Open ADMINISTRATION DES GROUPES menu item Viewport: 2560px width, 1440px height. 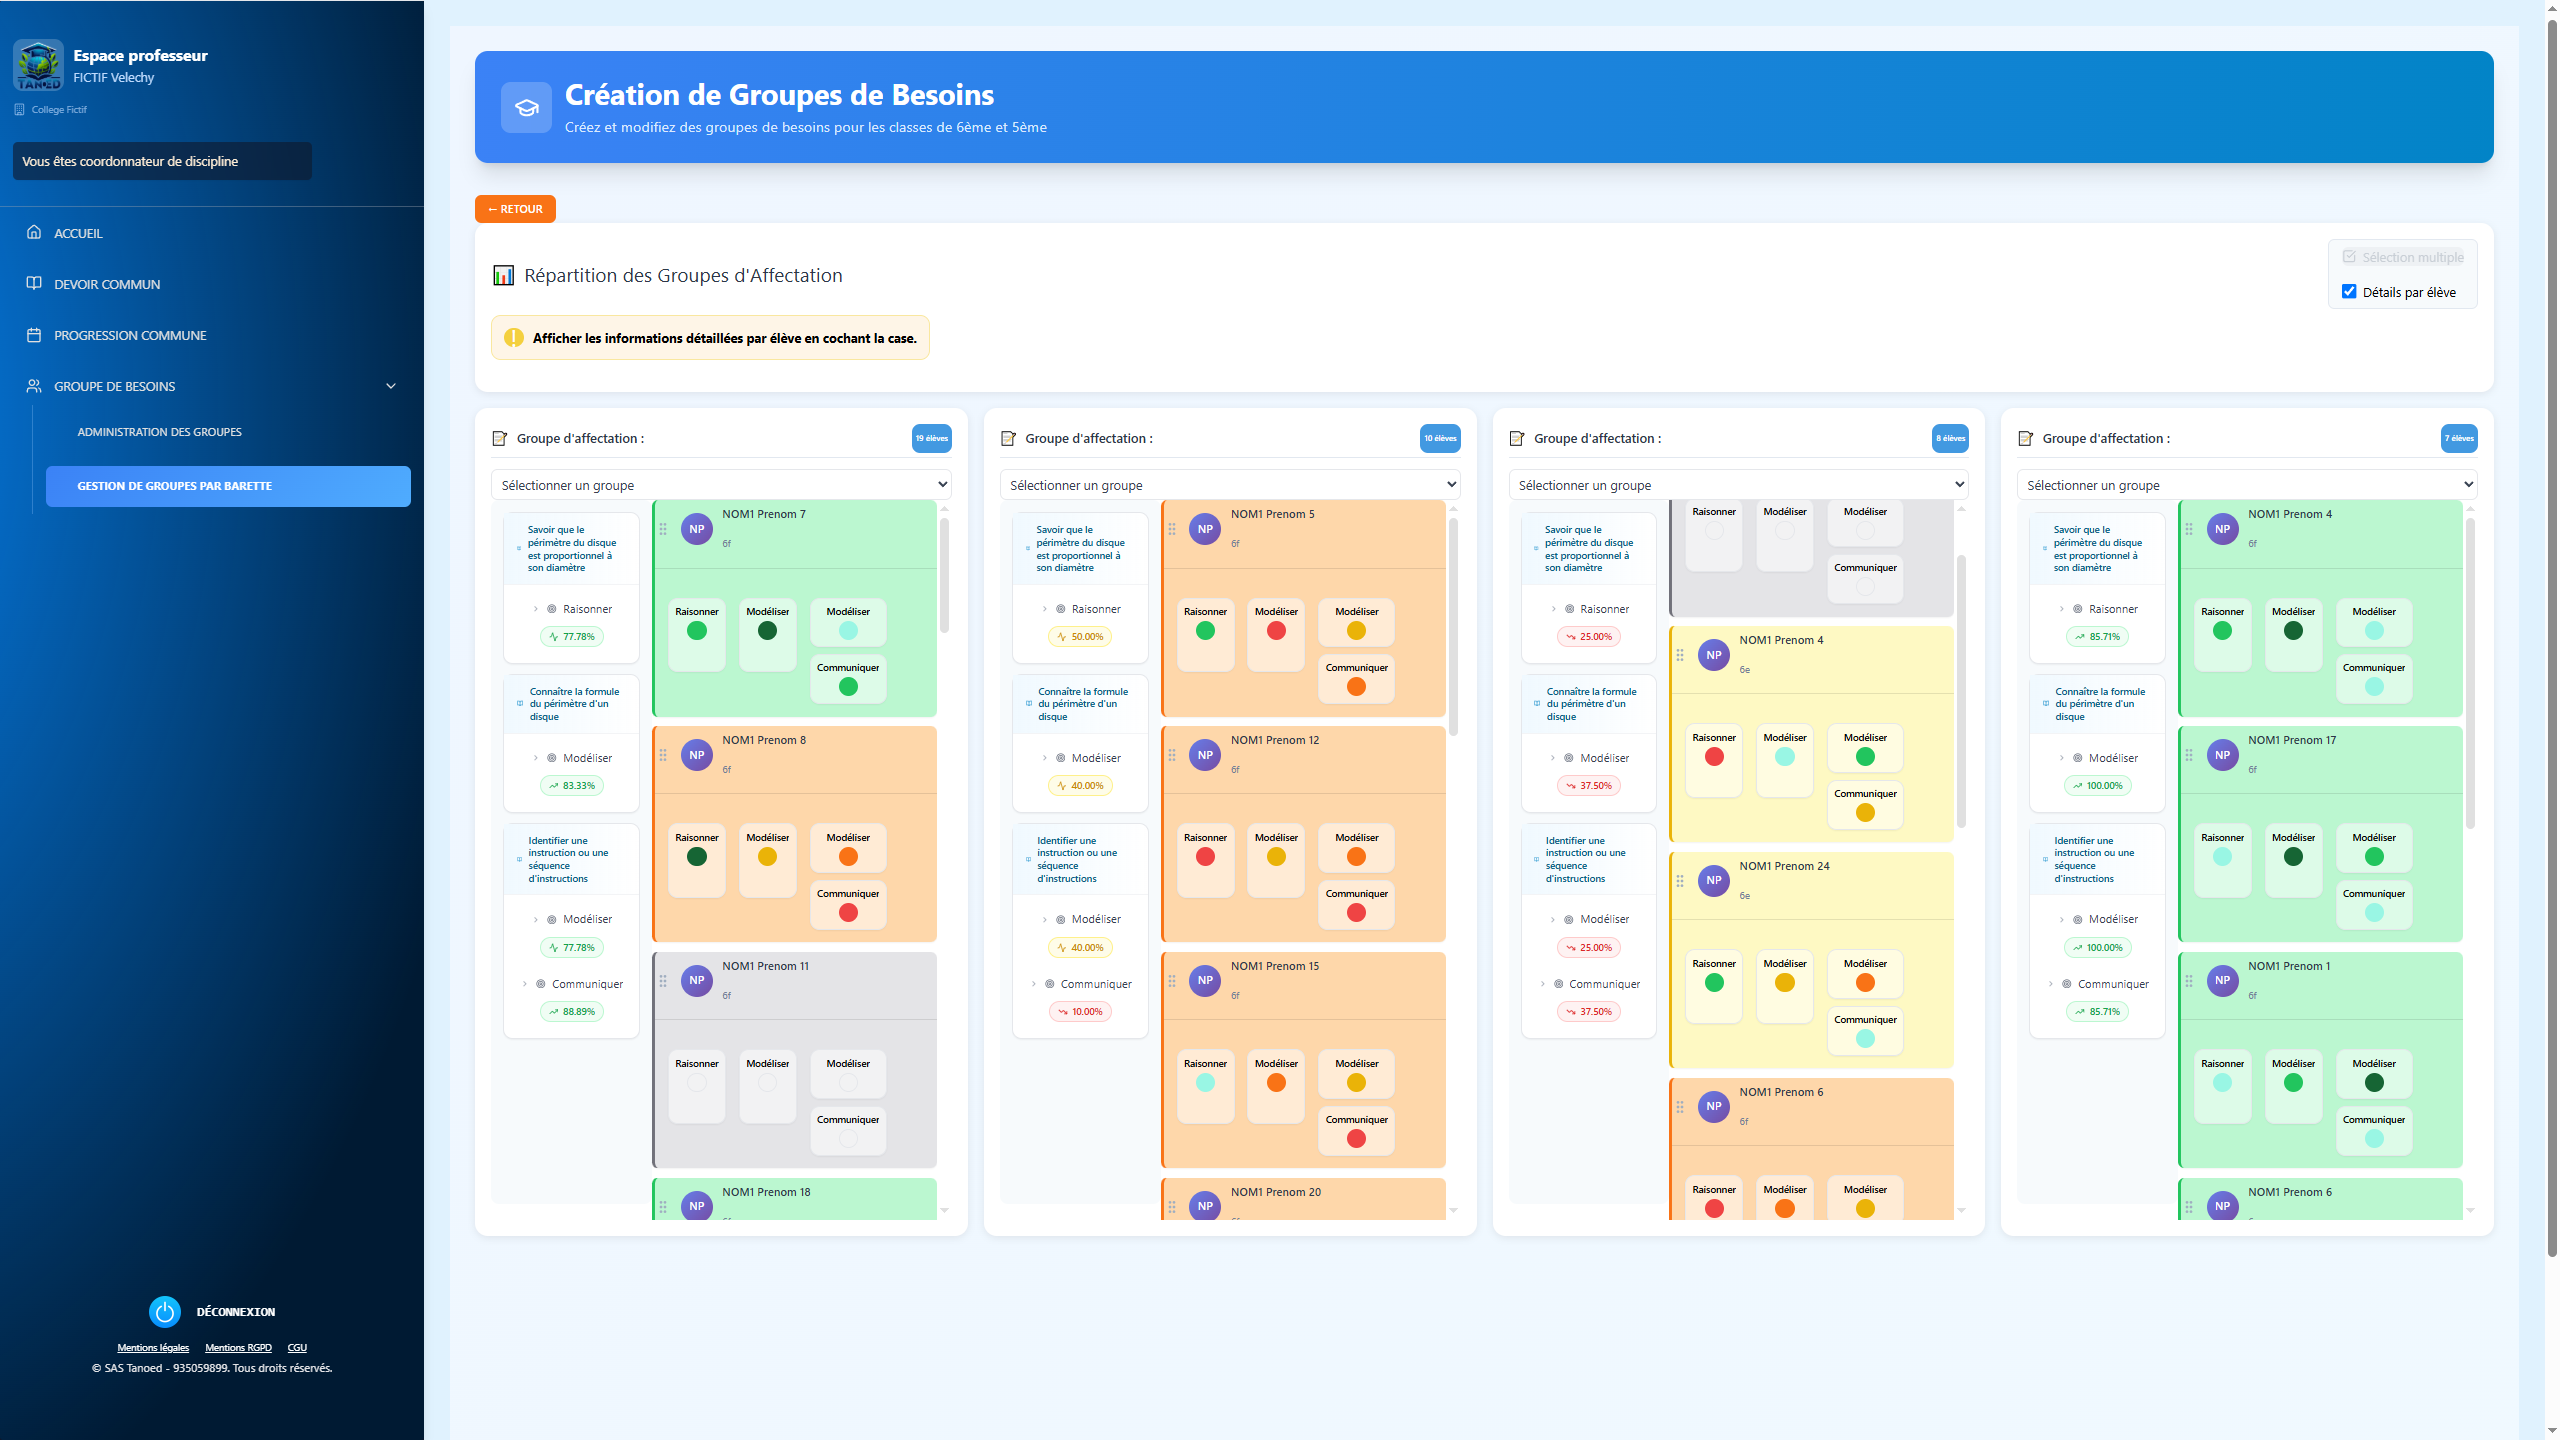pos(159,432)
